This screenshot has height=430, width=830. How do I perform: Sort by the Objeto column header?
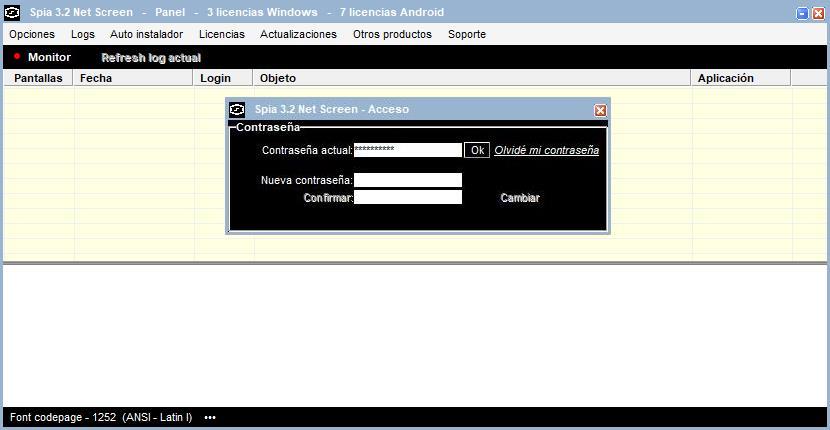[x=472, y=78]
